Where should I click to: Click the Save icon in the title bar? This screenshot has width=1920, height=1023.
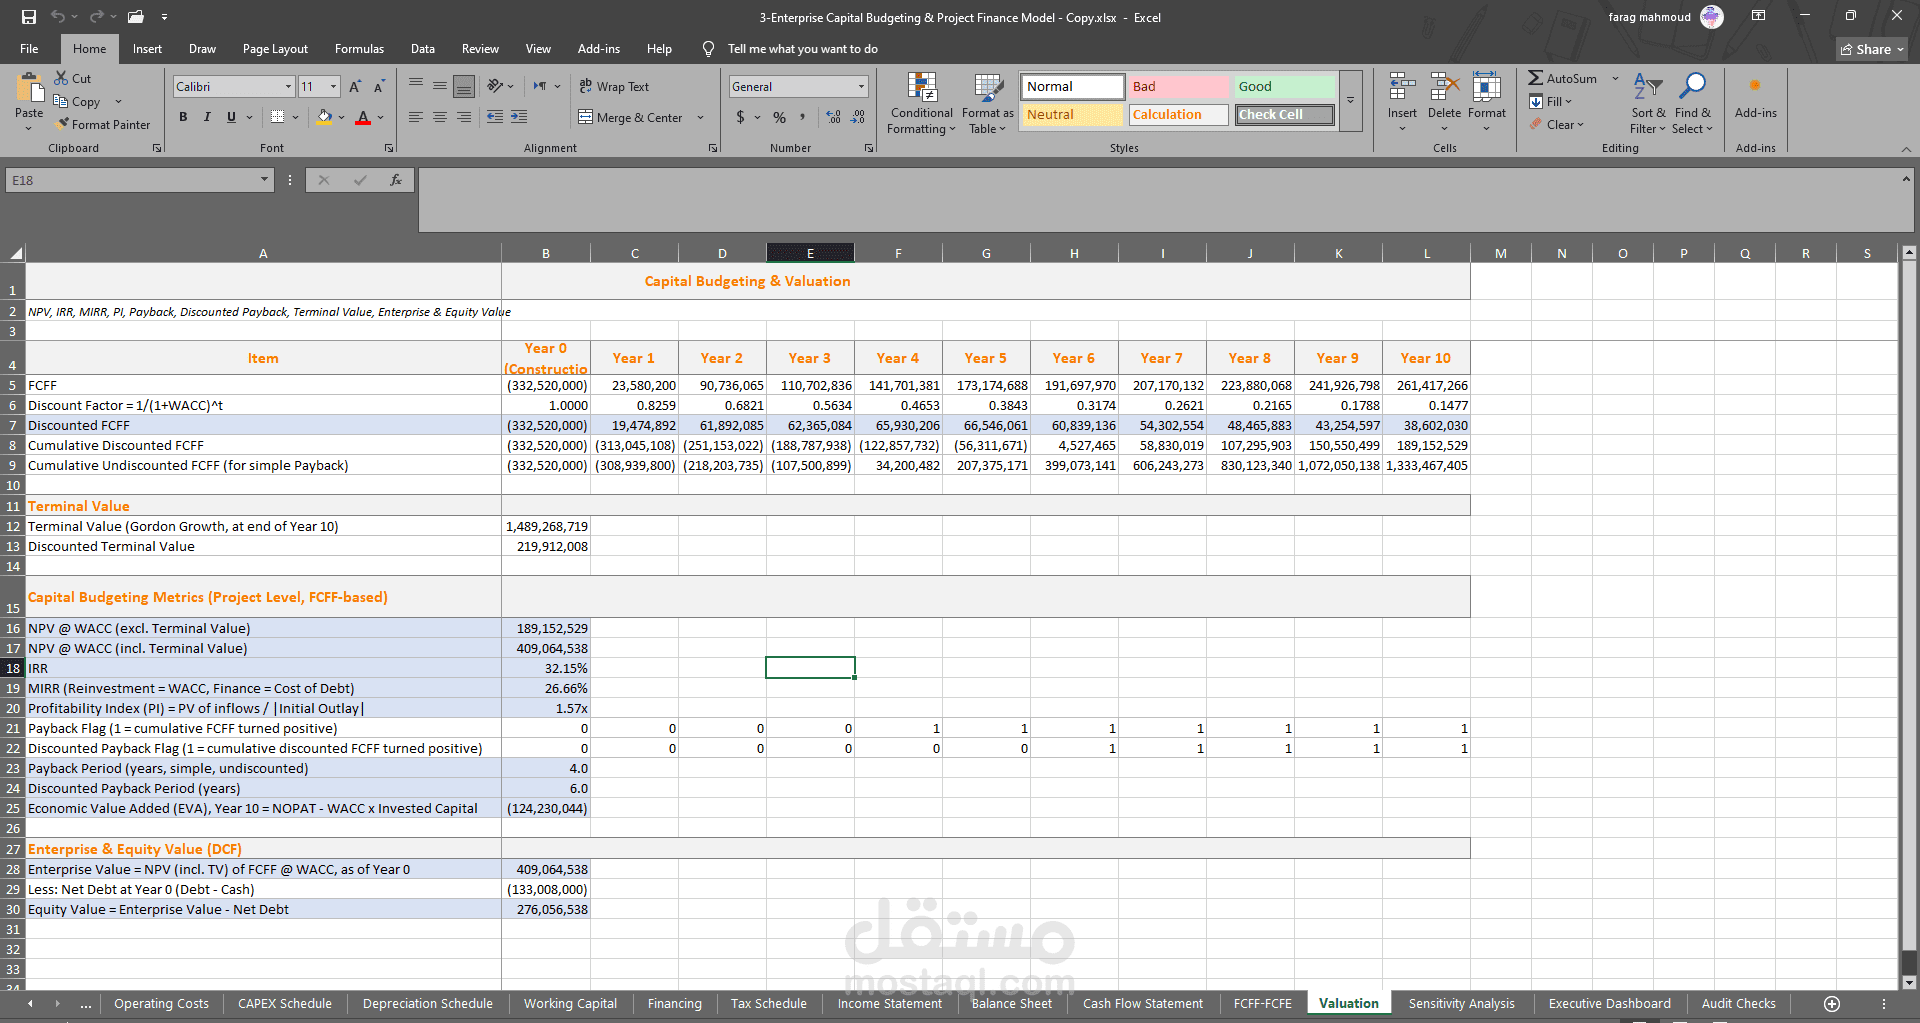point(29,17)
